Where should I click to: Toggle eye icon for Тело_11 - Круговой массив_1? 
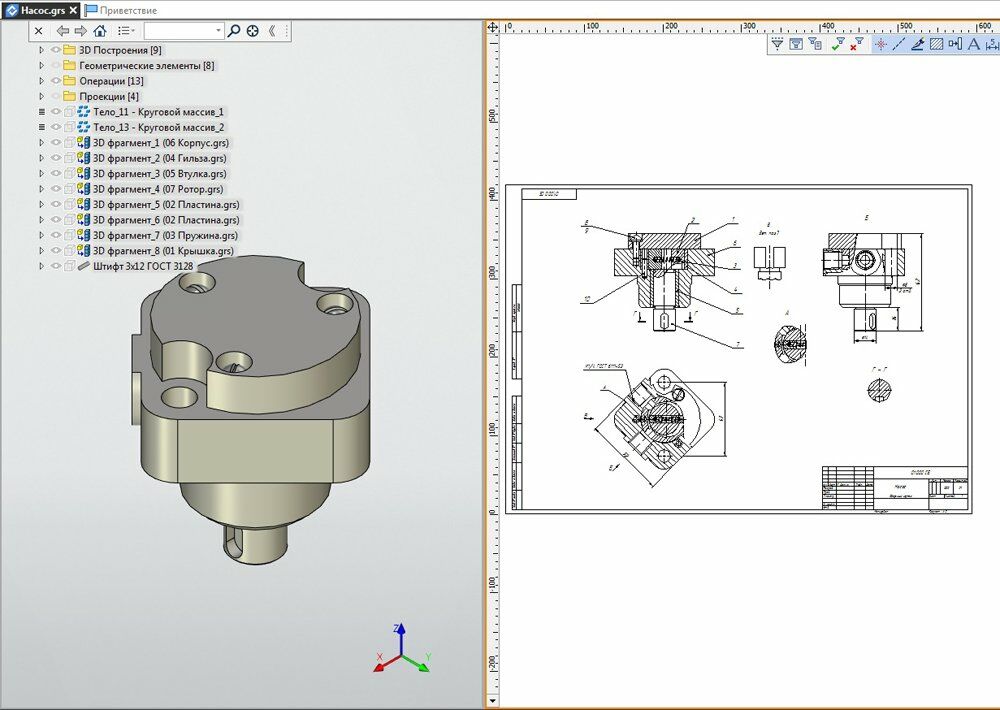pos(56,112)
